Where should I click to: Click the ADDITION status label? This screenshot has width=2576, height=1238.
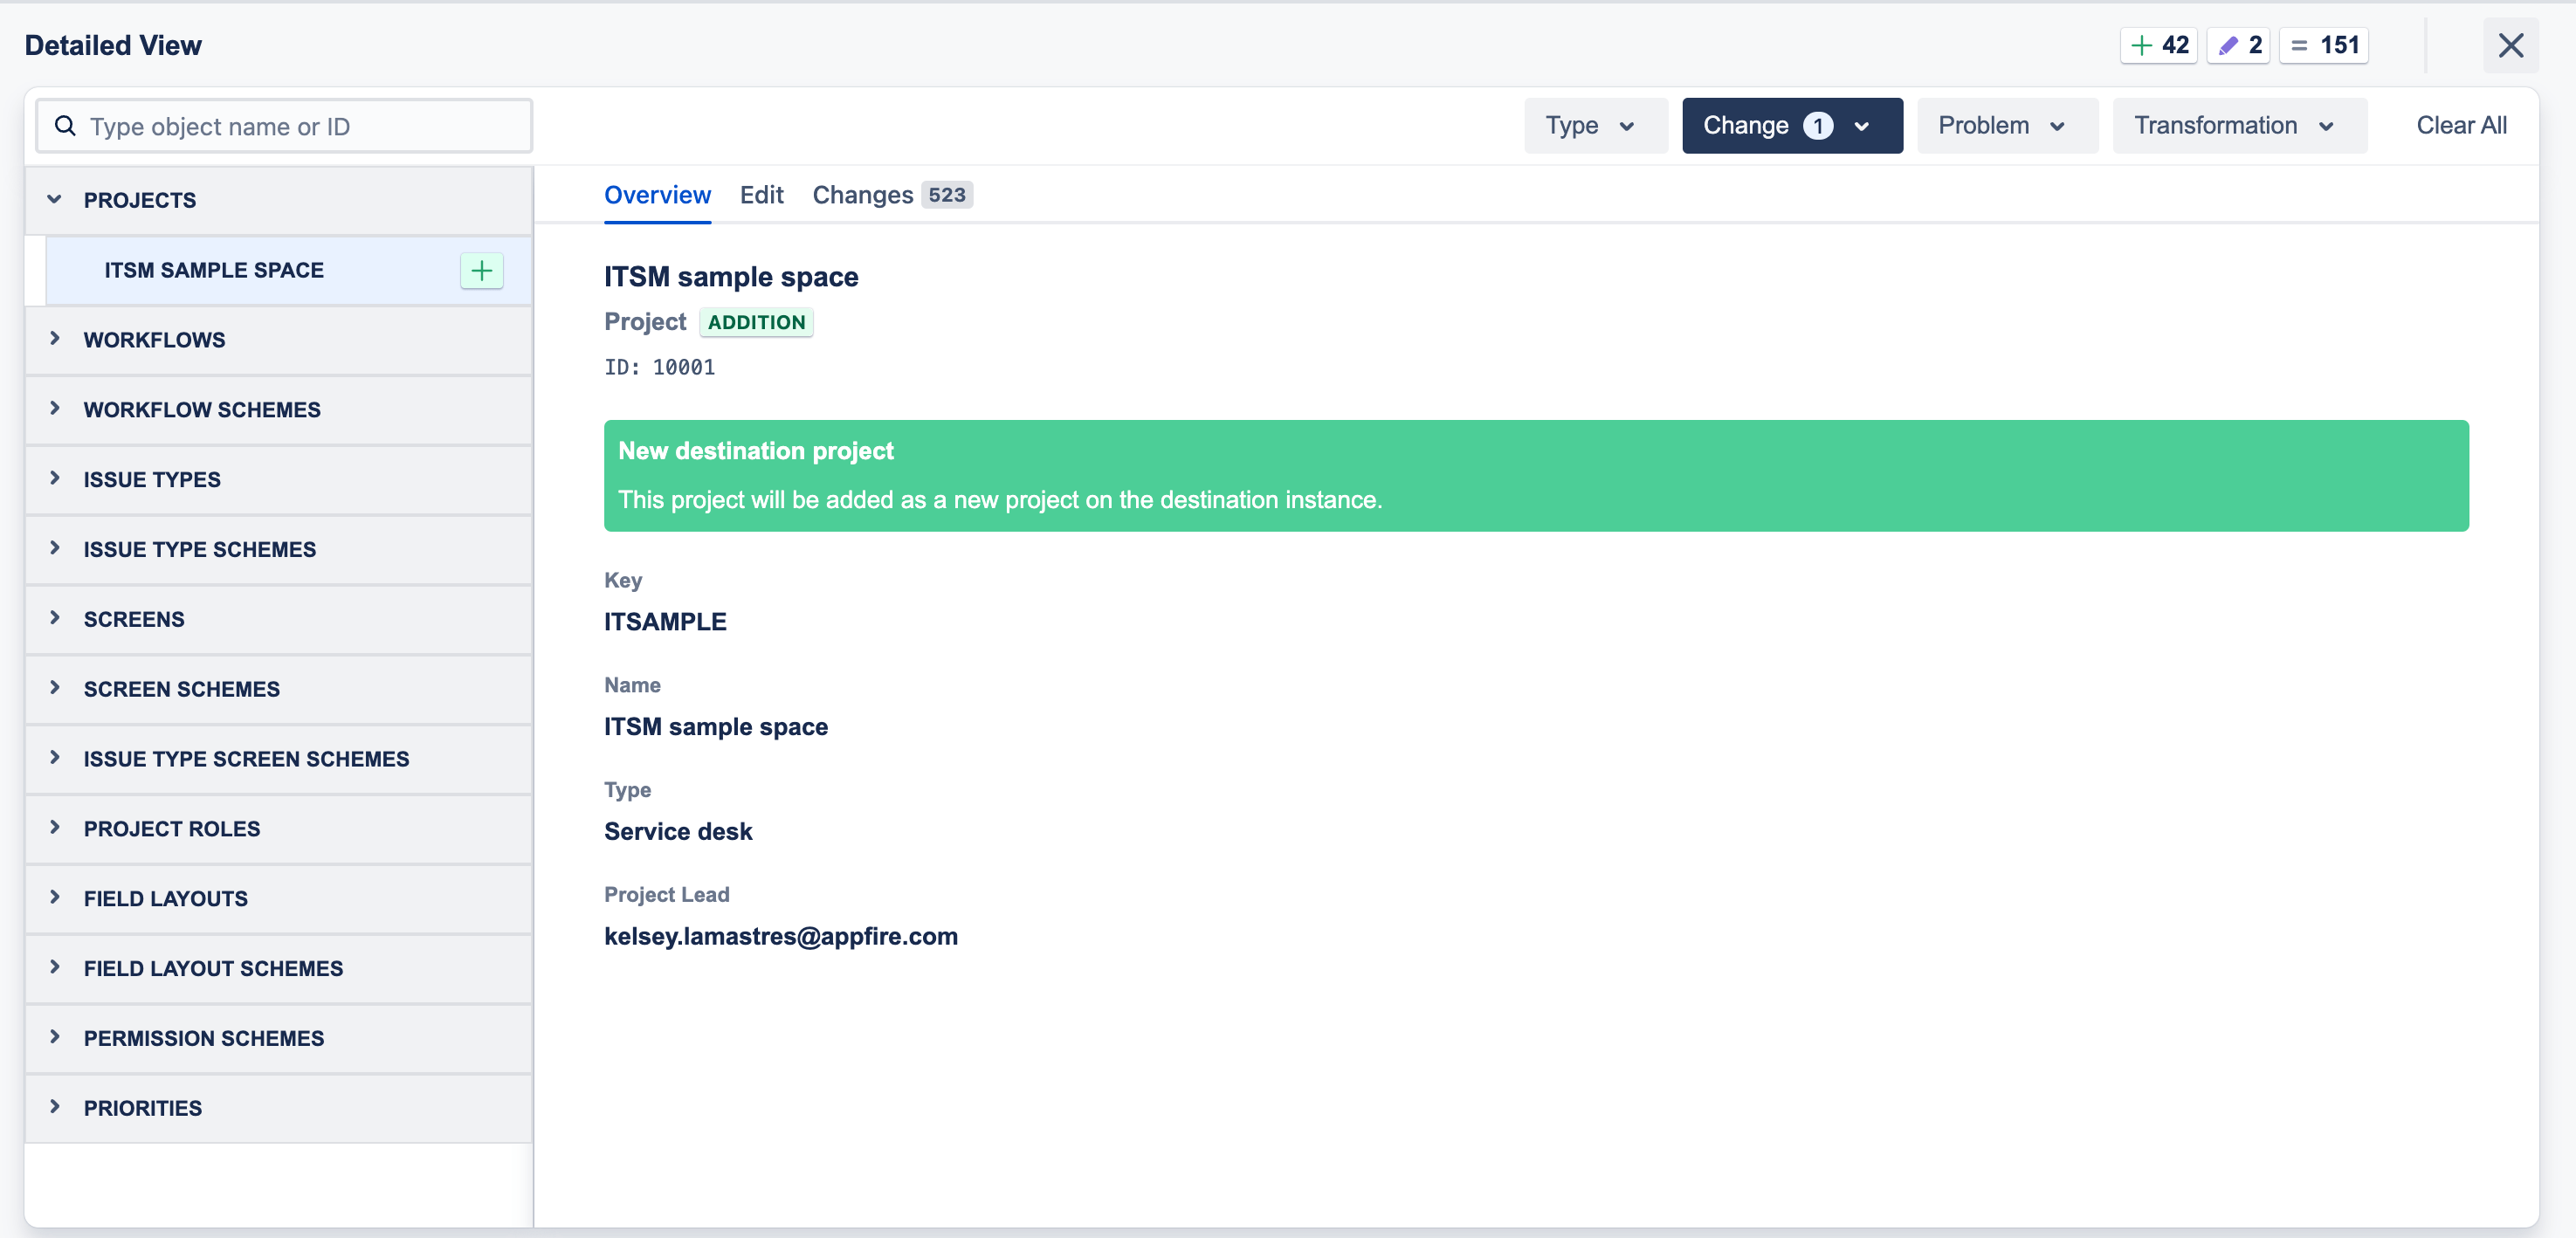tap(756, 322)
